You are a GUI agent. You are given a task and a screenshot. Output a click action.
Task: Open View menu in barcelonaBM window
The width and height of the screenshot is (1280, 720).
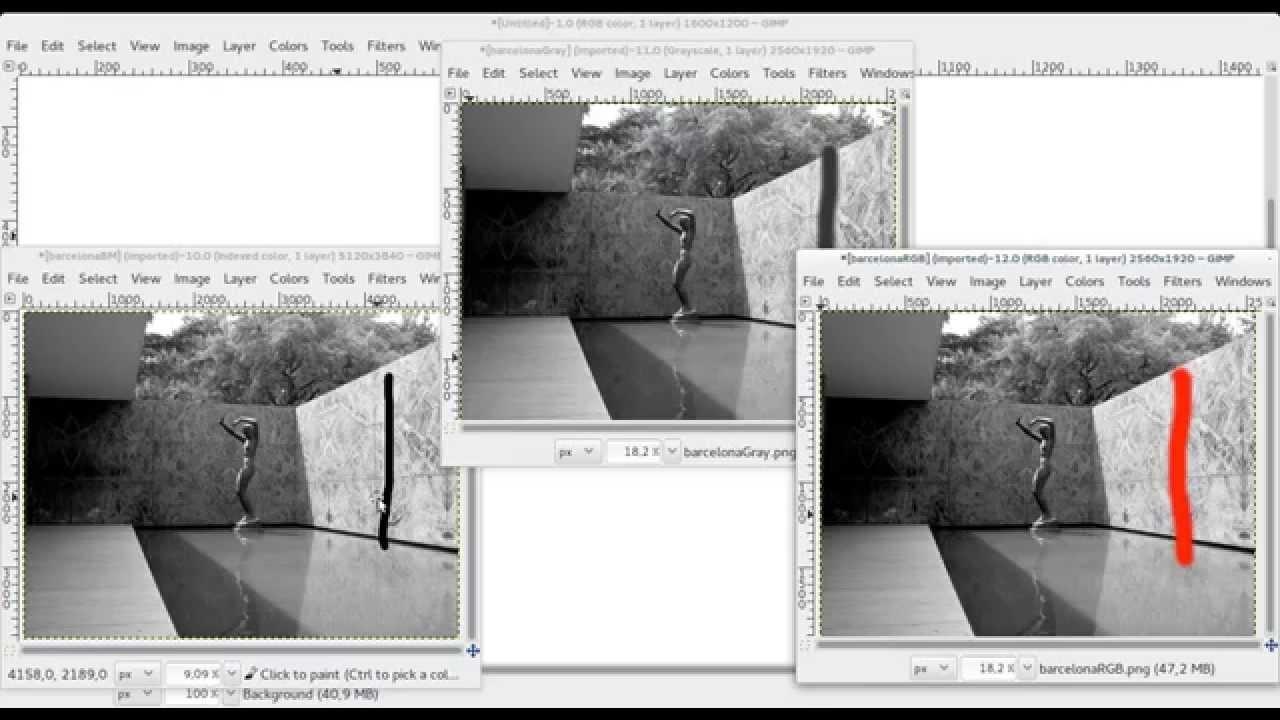(146, 279)
